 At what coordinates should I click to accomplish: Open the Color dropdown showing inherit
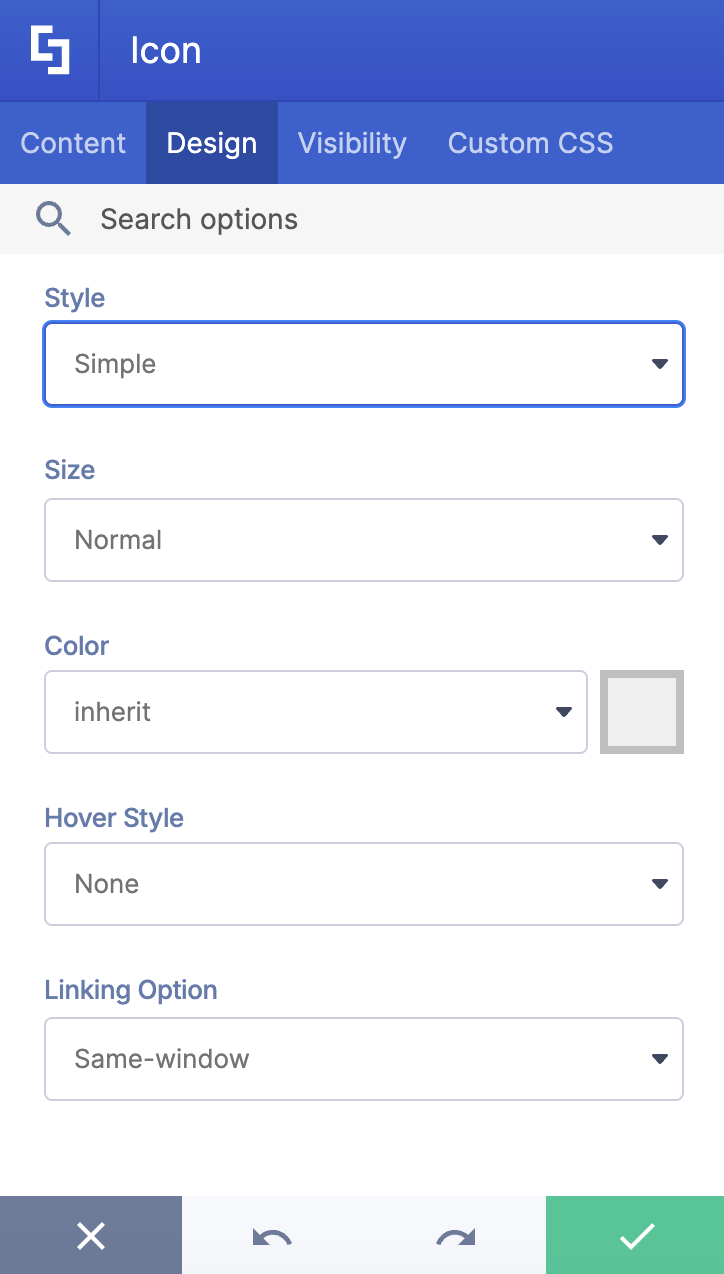(x=316, y=712)
